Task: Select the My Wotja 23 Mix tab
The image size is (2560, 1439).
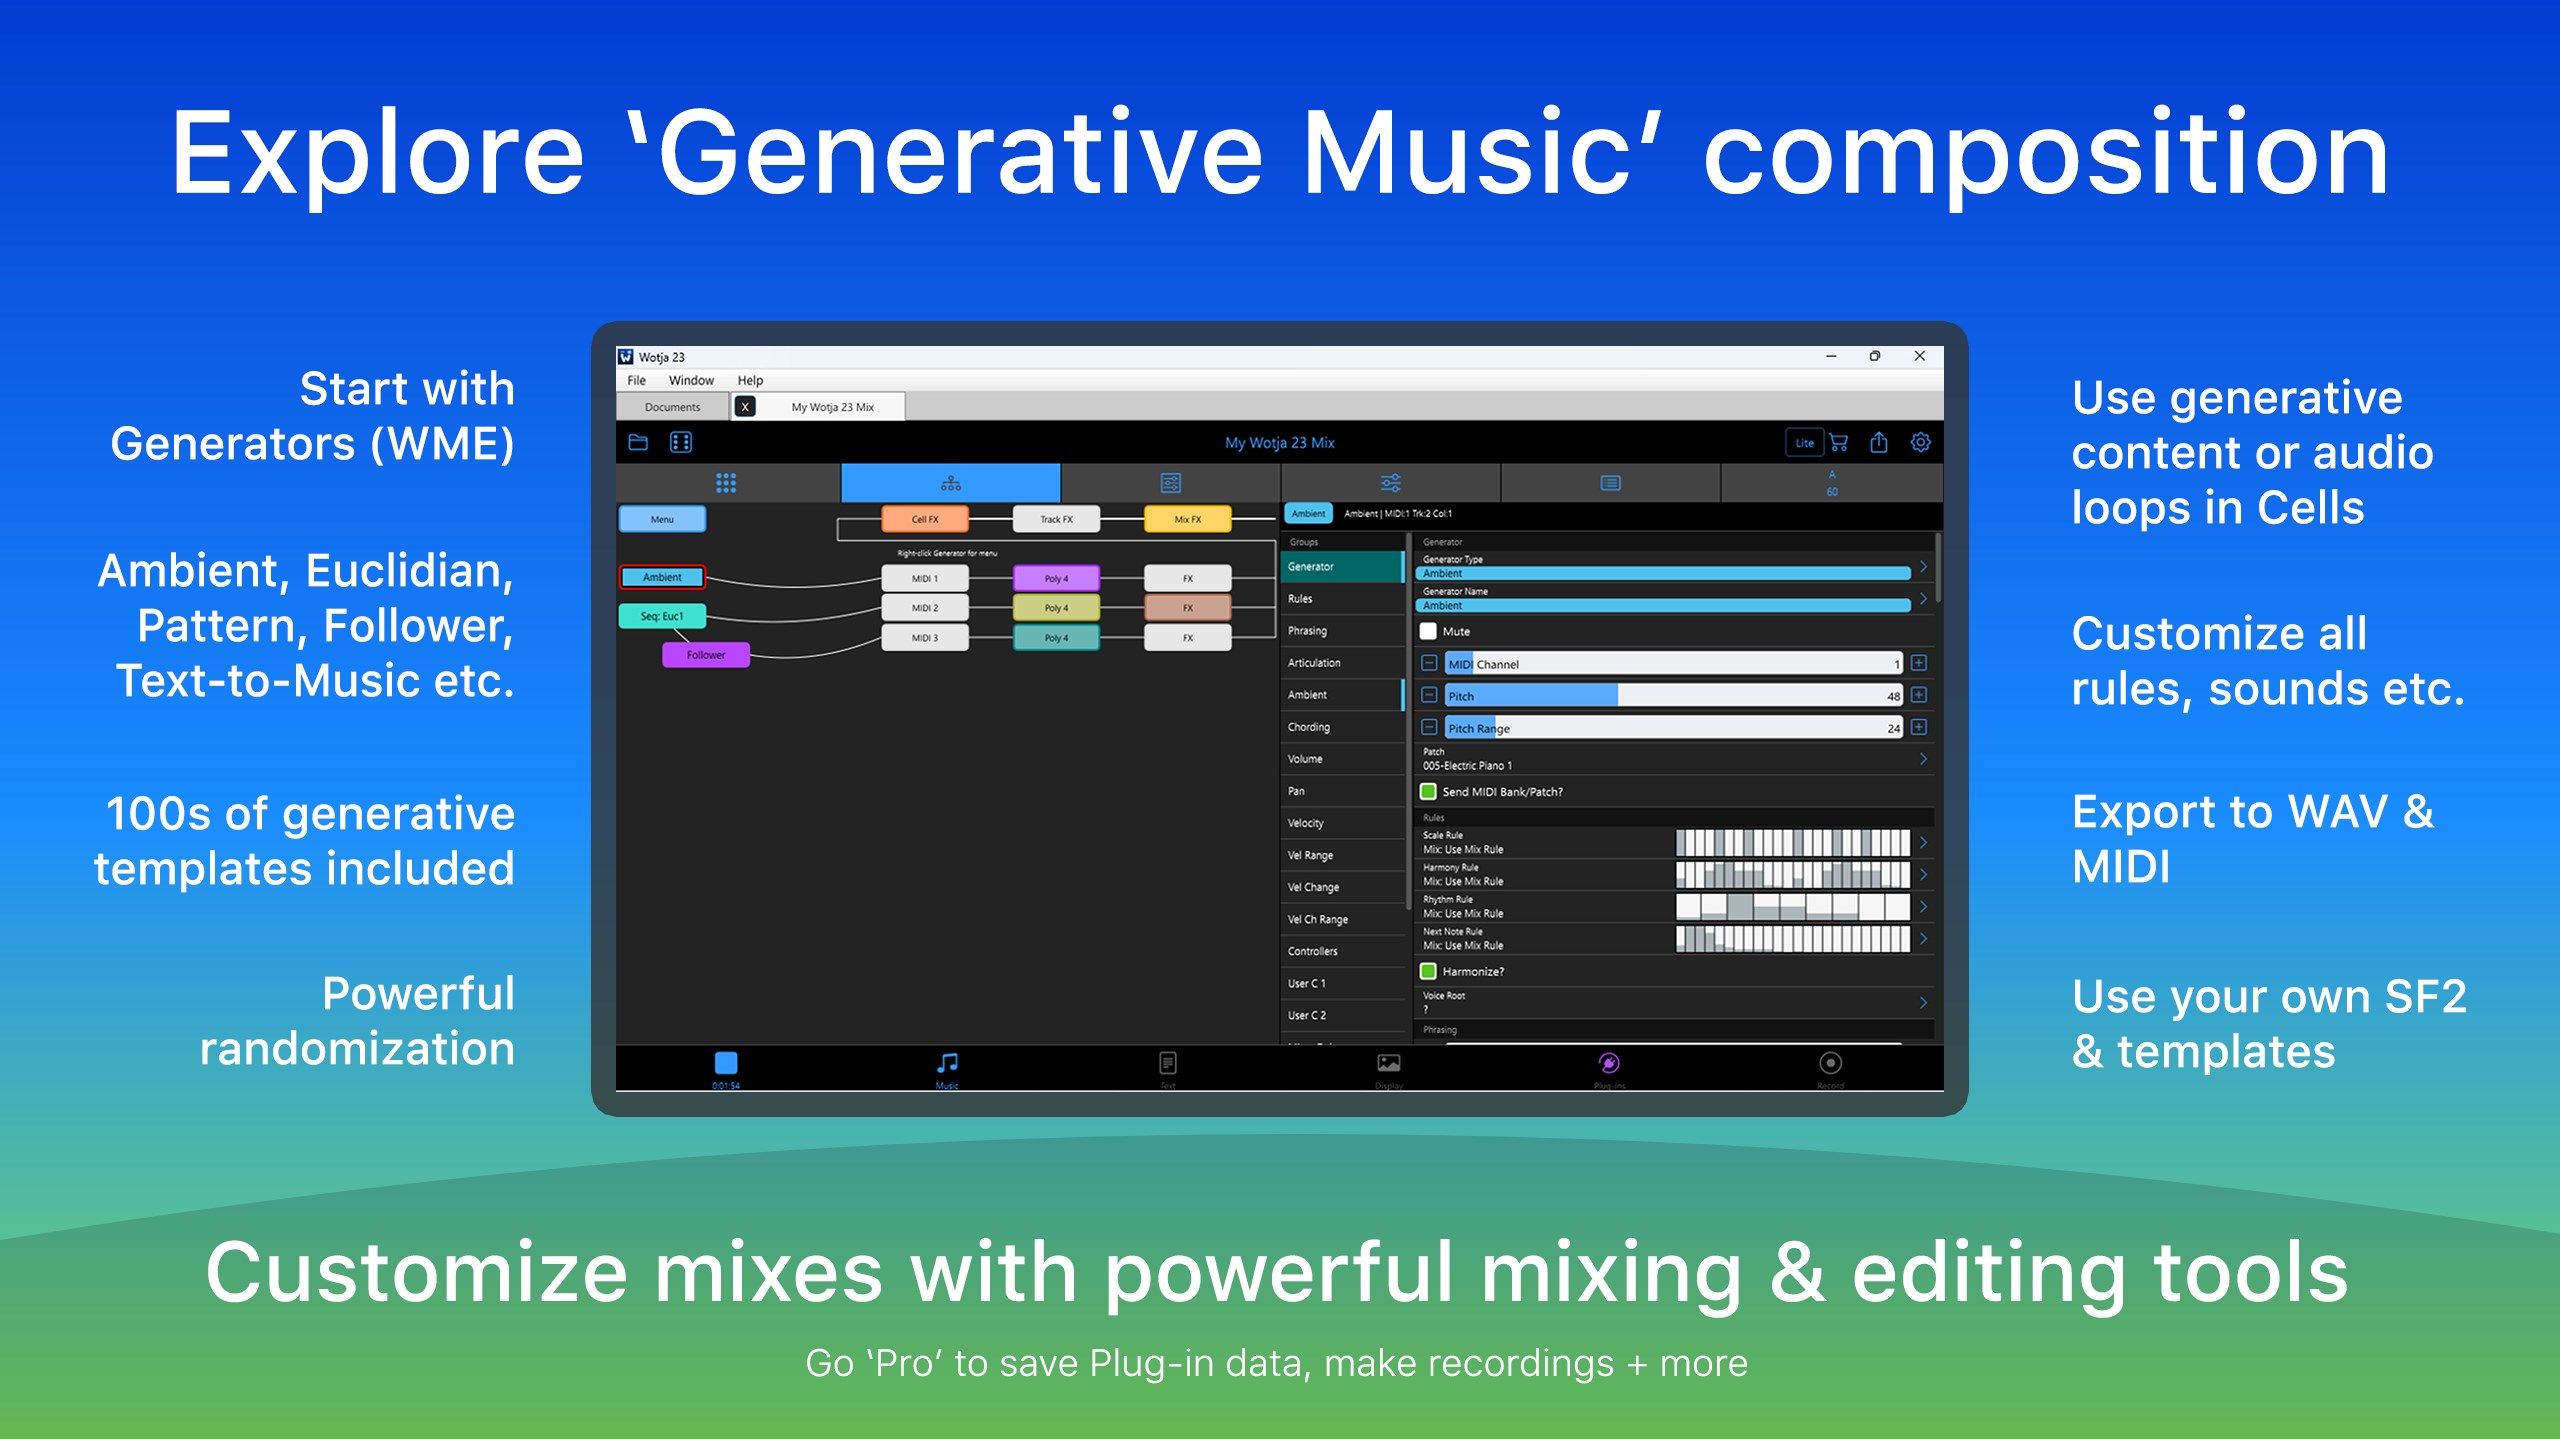Action: pos(832,407)
